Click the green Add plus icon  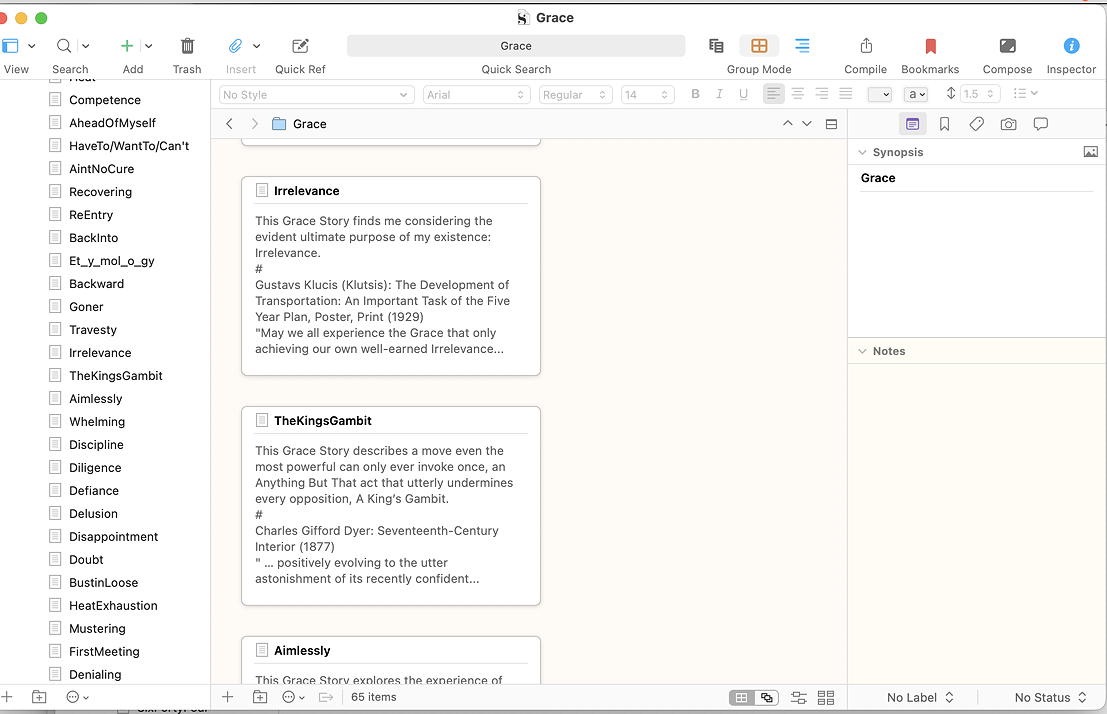[x=127, y=46]
